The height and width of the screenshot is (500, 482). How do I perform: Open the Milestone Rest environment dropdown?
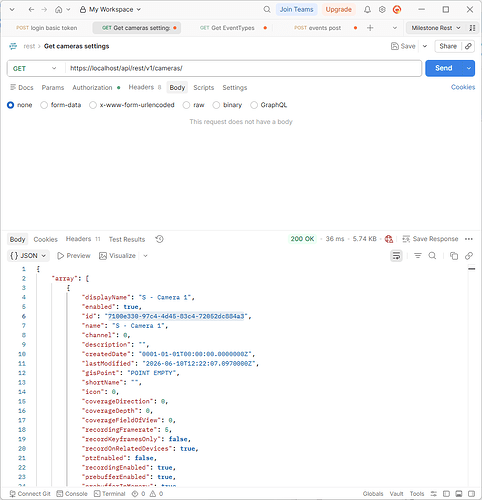click(x=436, y=28)
